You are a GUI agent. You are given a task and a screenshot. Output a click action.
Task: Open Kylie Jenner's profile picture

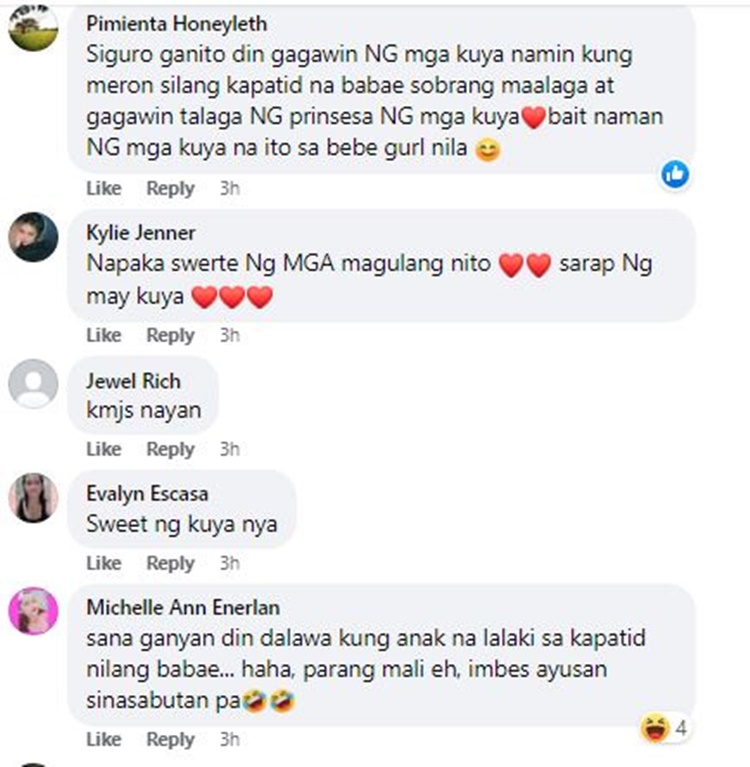point(33,237)
